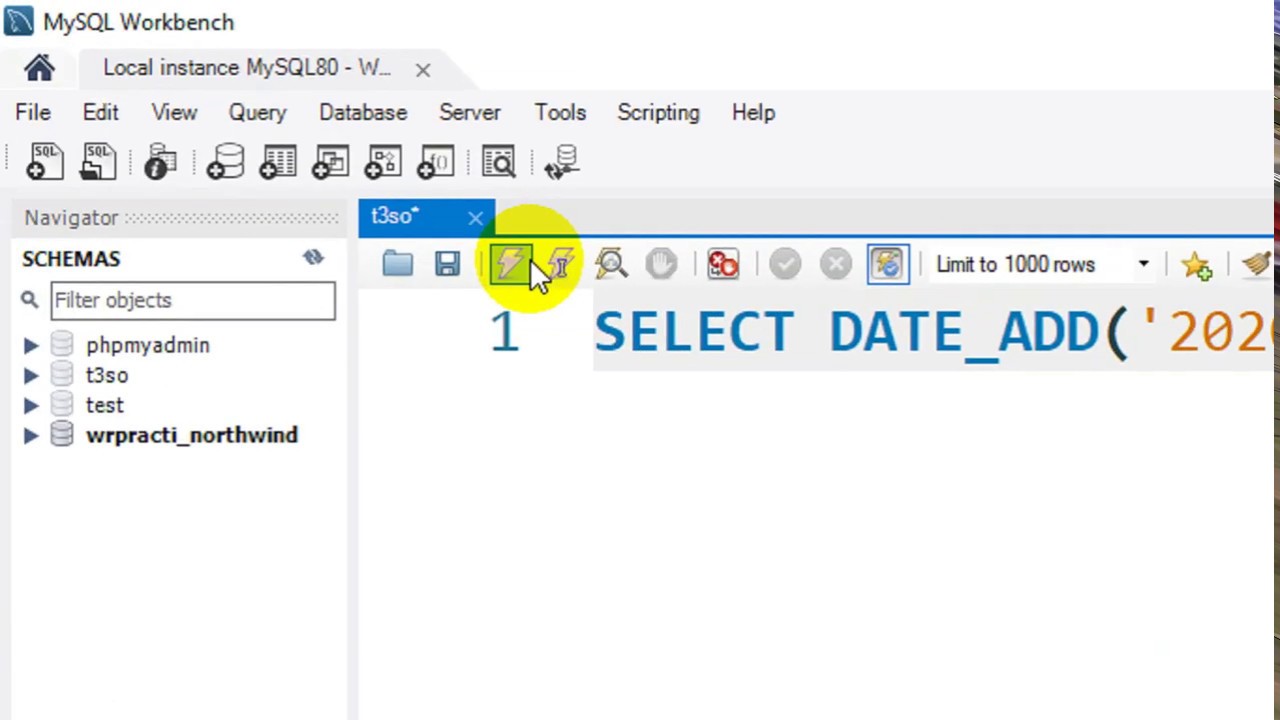Screen dimensions: 1280x720
Task: Switch to Local instance MySQL80 connection tab
Action: tap(247, 68)
